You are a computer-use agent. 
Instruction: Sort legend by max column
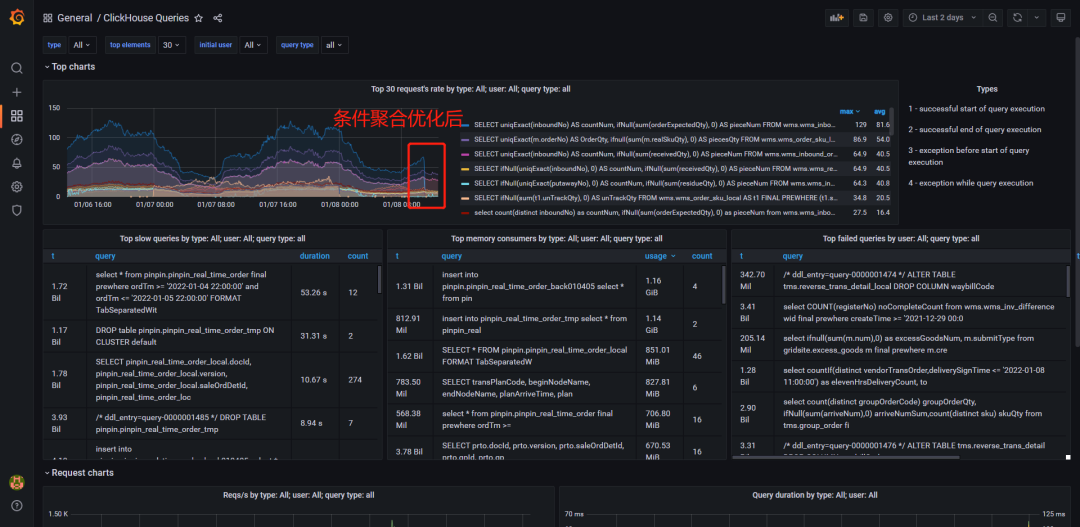[x=850, y=111]
